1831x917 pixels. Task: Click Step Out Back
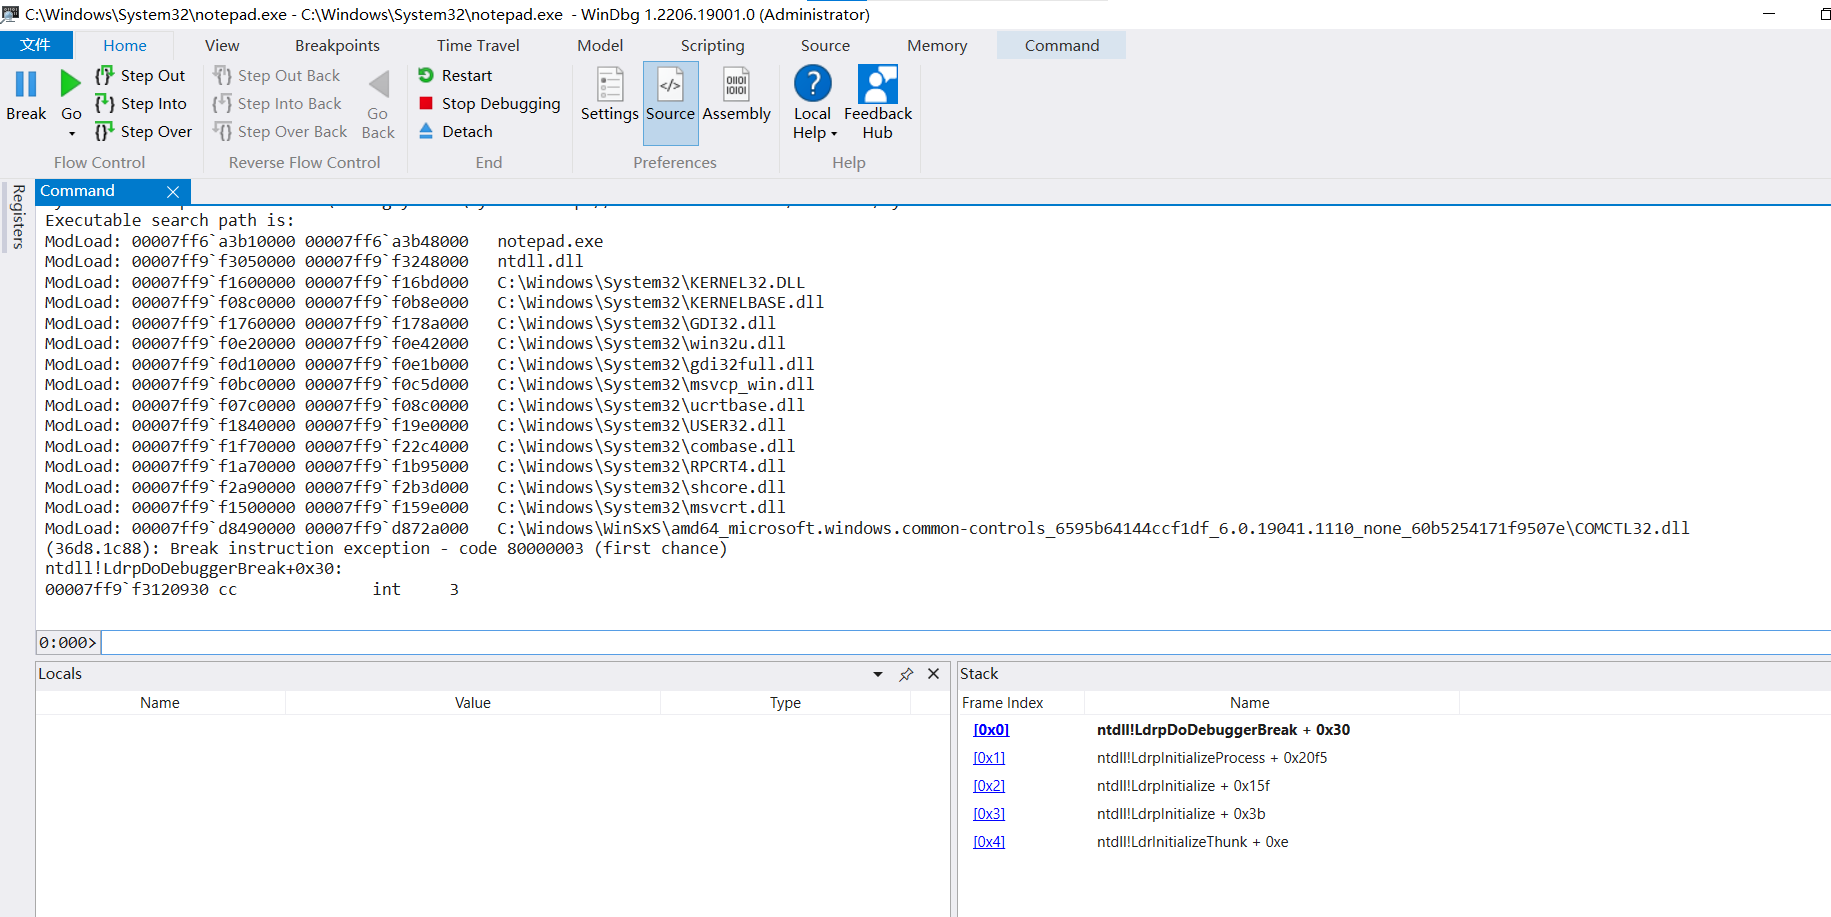277,76
